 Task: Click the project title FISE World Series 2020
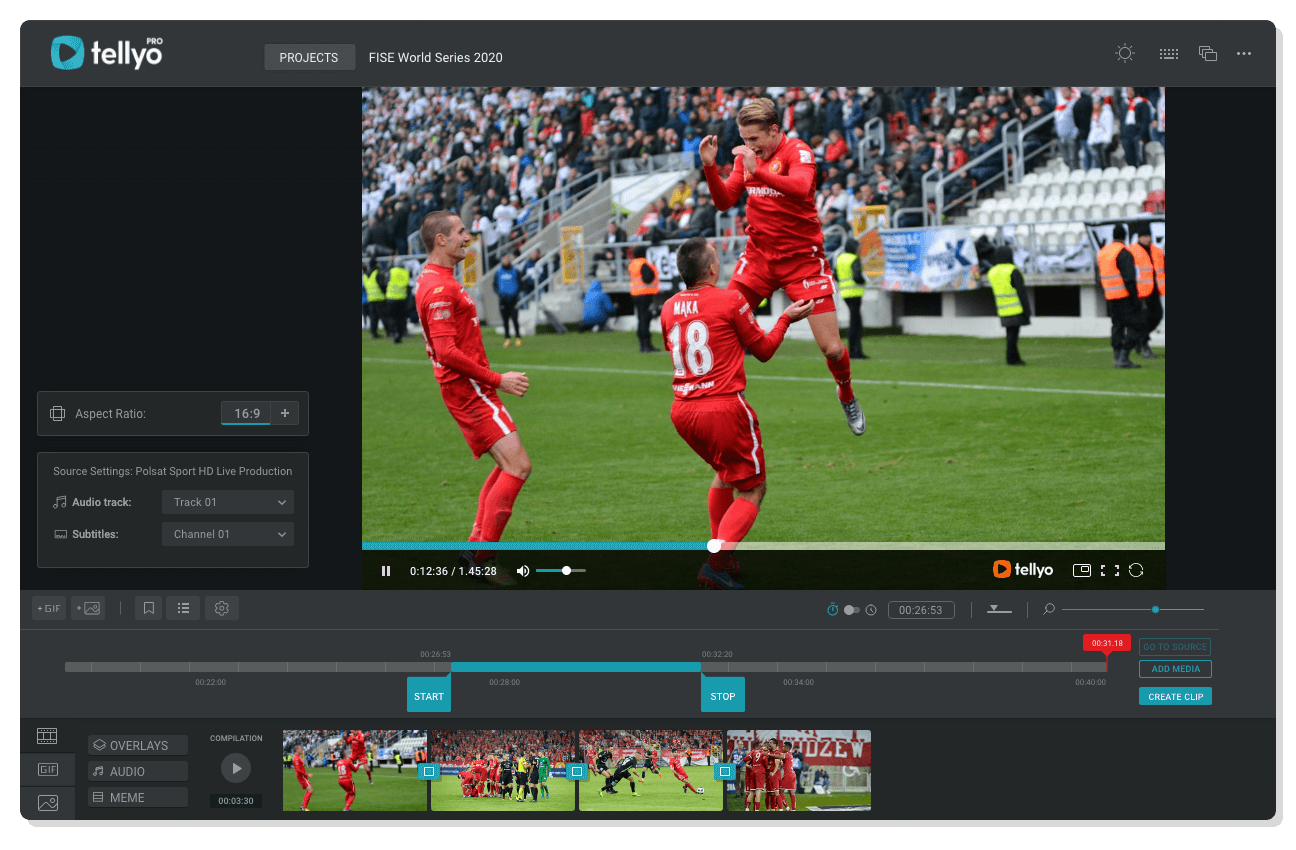436,57
